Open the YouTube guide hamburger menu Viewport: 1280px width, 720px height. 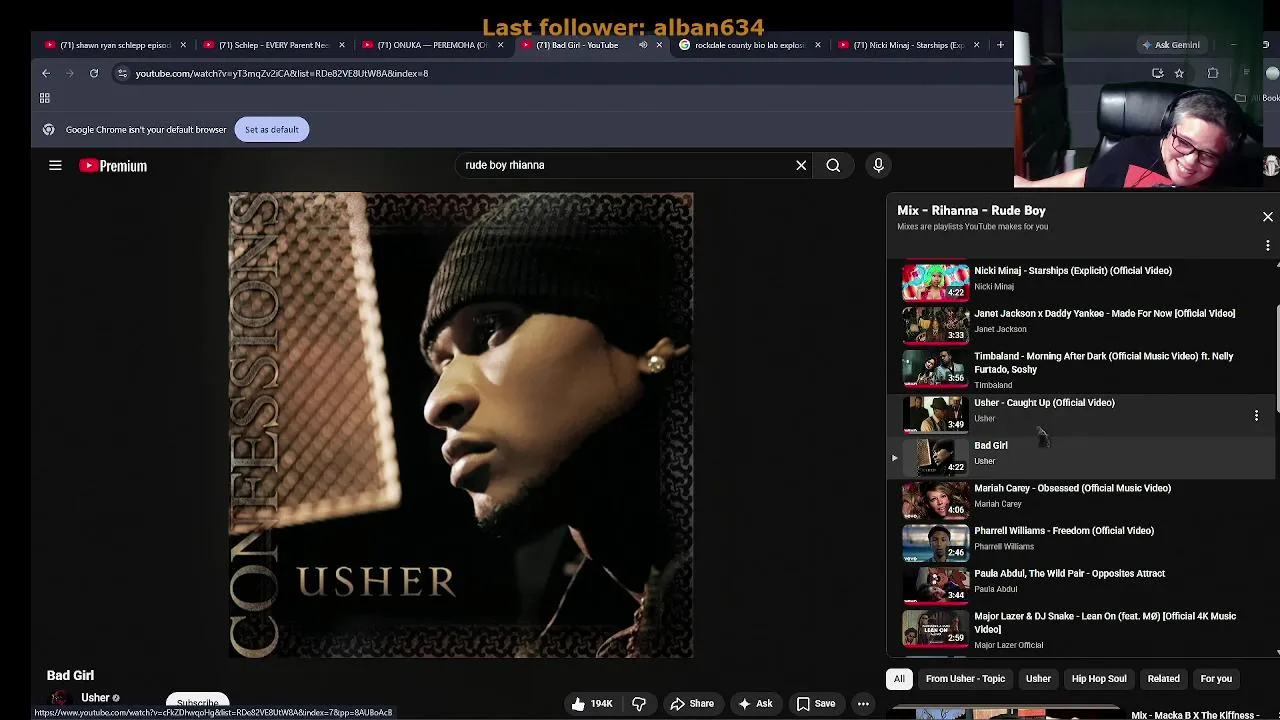click(x=55, y=166)
